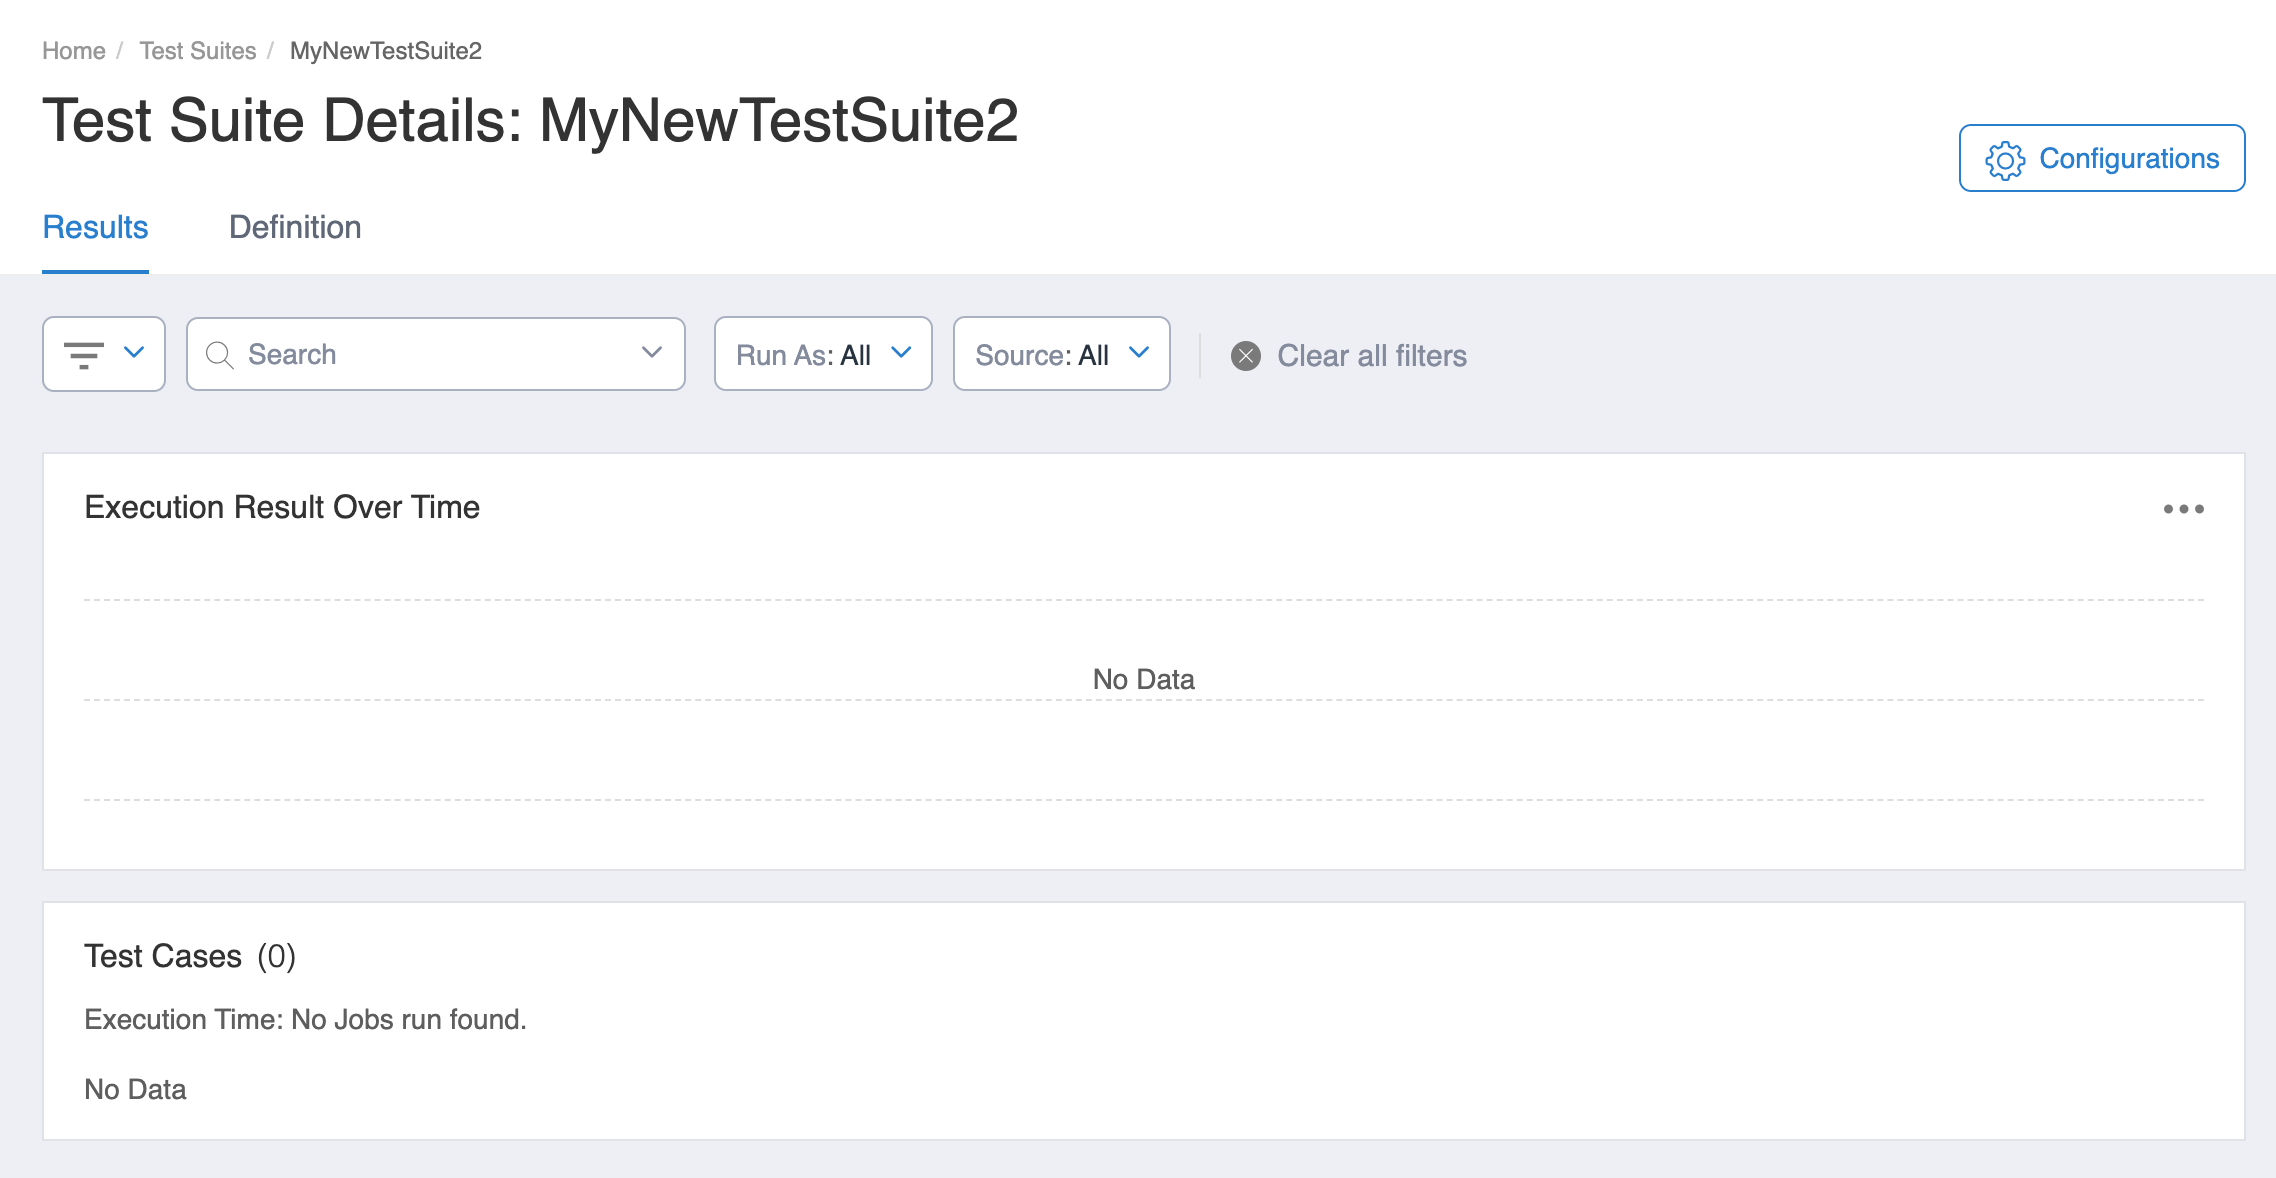The width and height of the screenshot is (2276, 1178).
Task: Click Clear all filters text
Action: 1371,356
